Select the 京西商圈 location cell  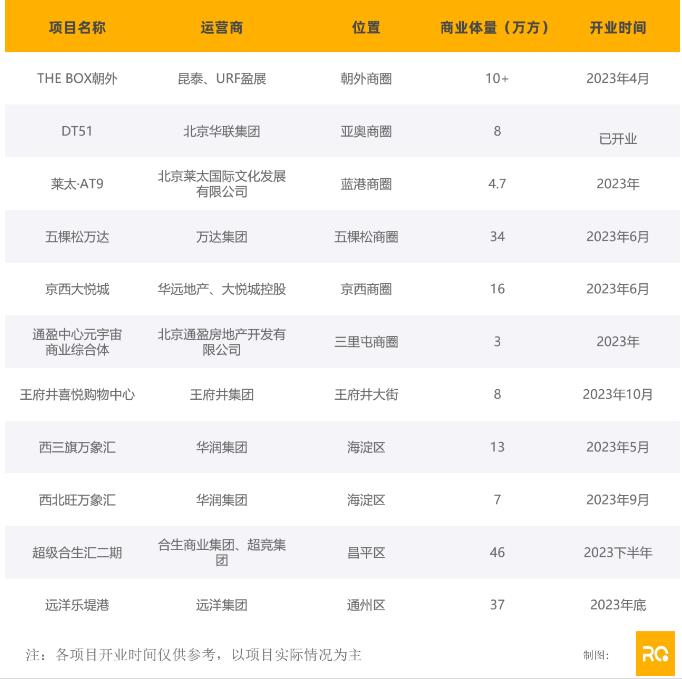click(366, 289)
